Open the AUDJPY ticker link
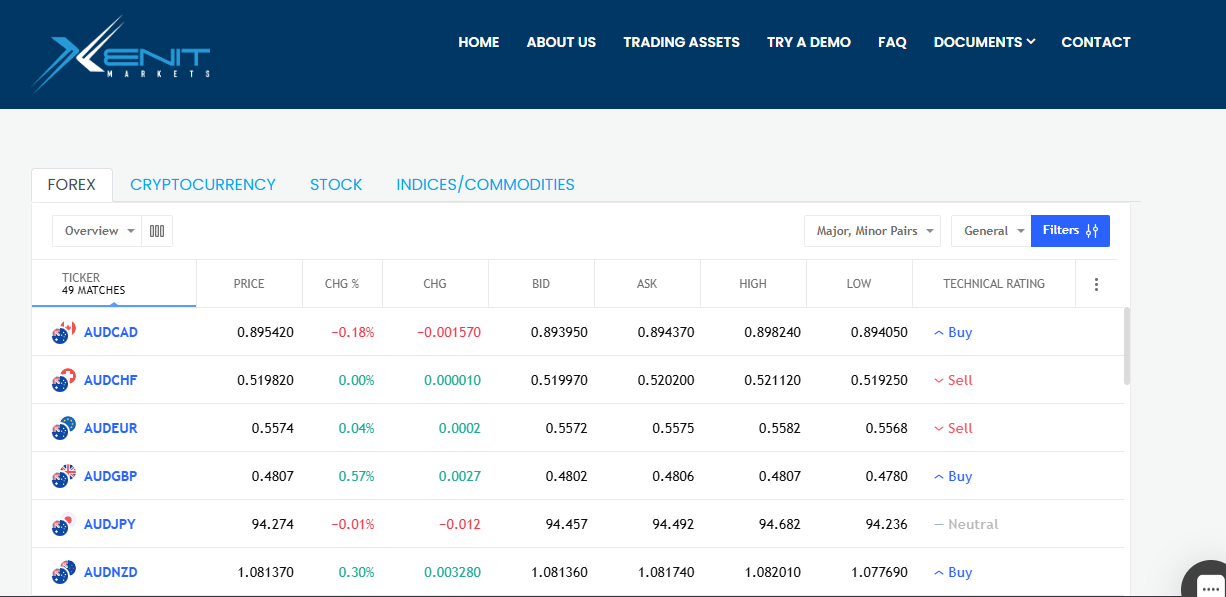 click(110, 524)
